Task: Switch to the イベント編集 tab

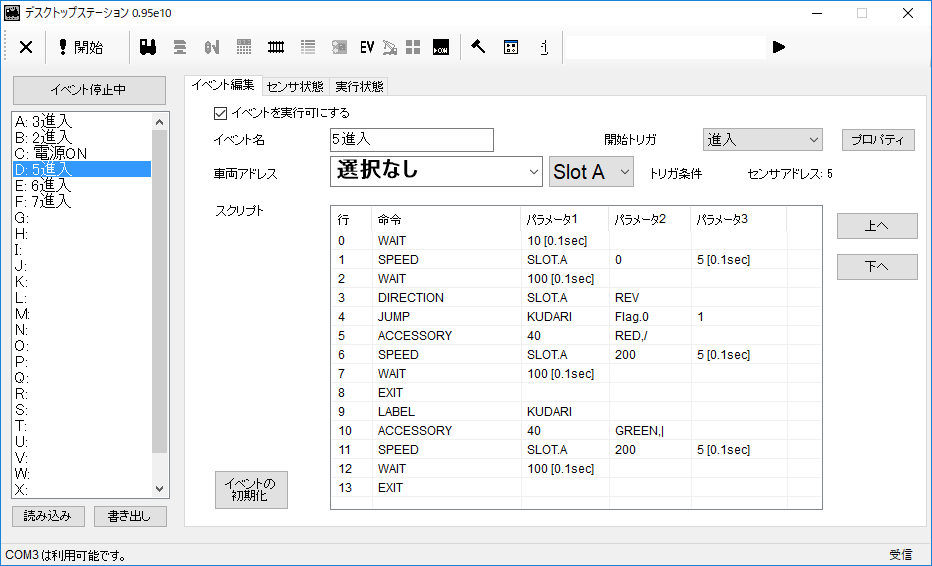Action: (x=223, y=85)
